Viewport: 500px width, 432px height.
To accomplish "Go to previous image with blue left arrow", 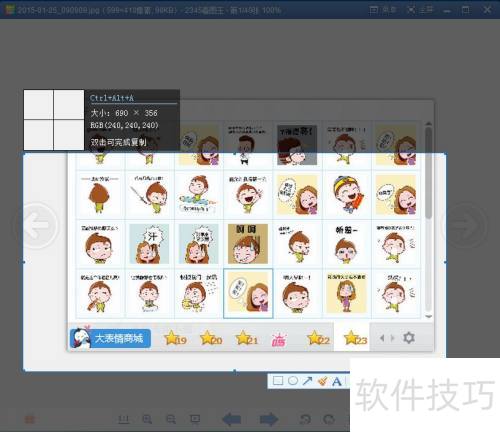I will point(232,419).
